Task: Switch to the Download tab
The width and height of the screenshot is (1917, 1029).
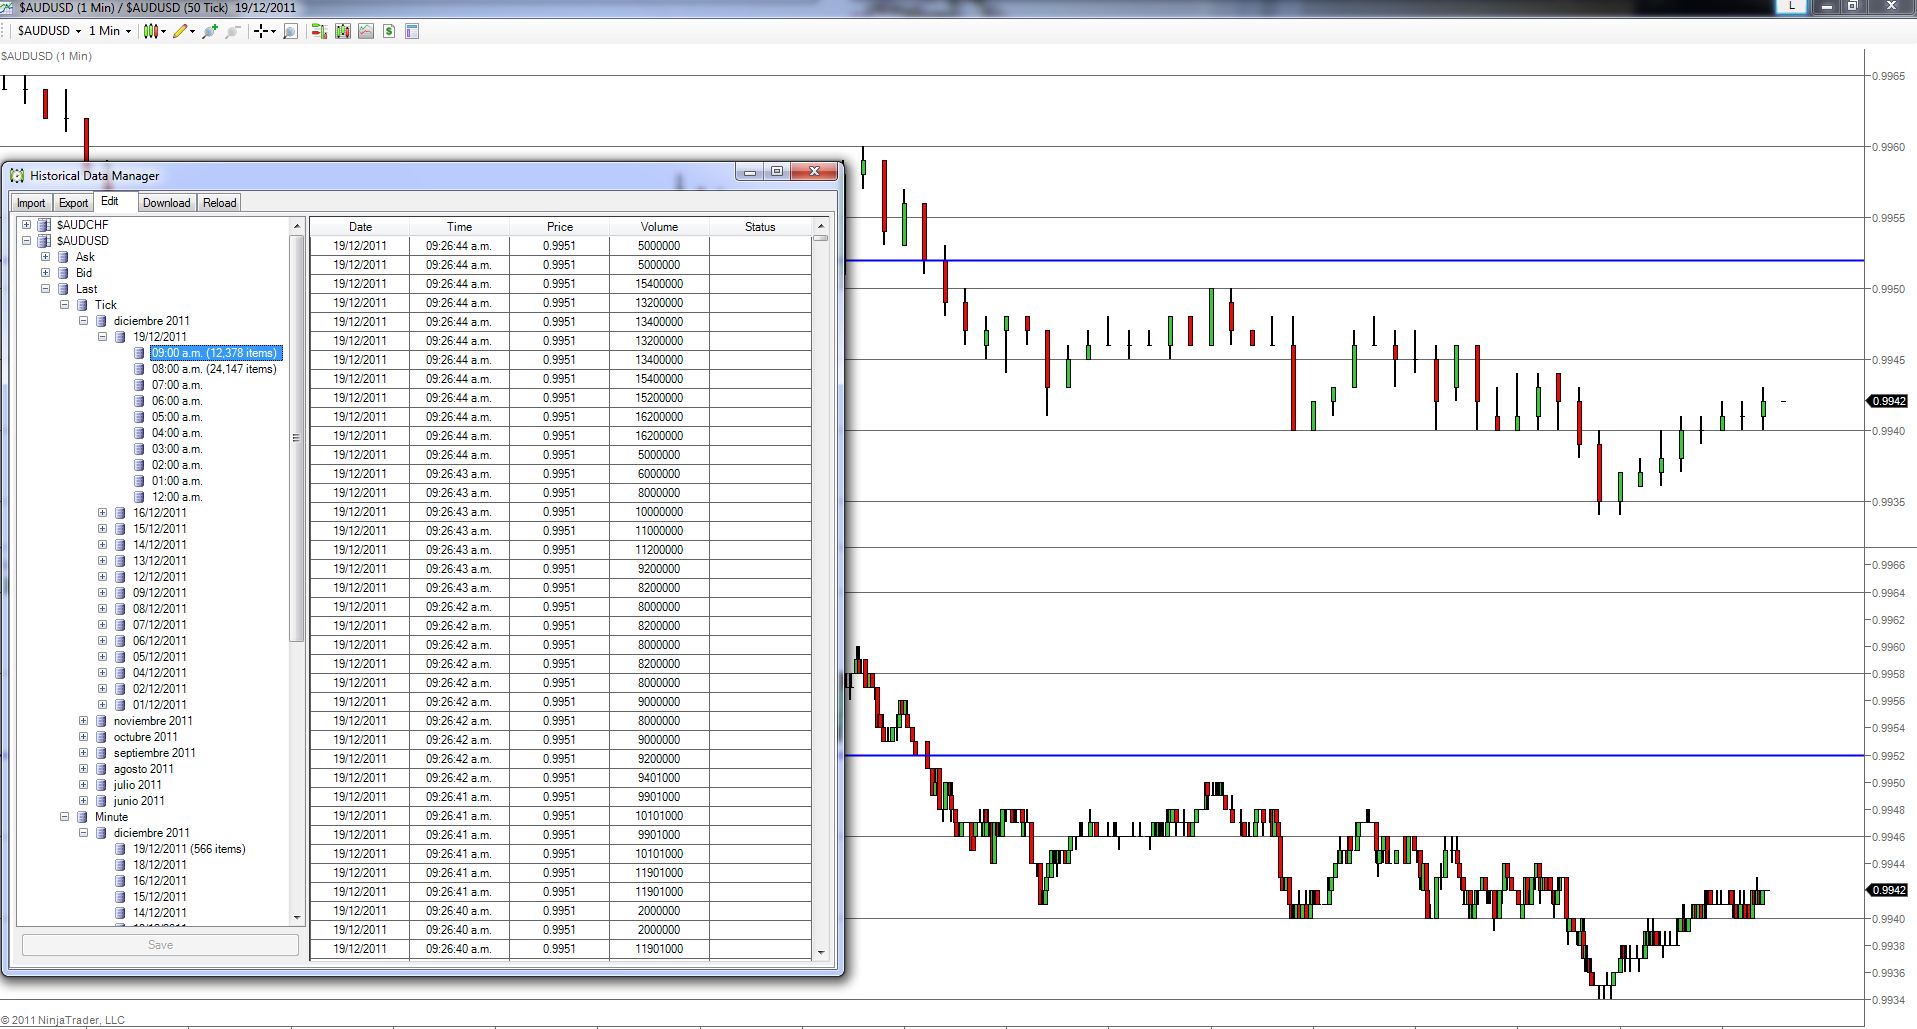Action: (166, 203)
